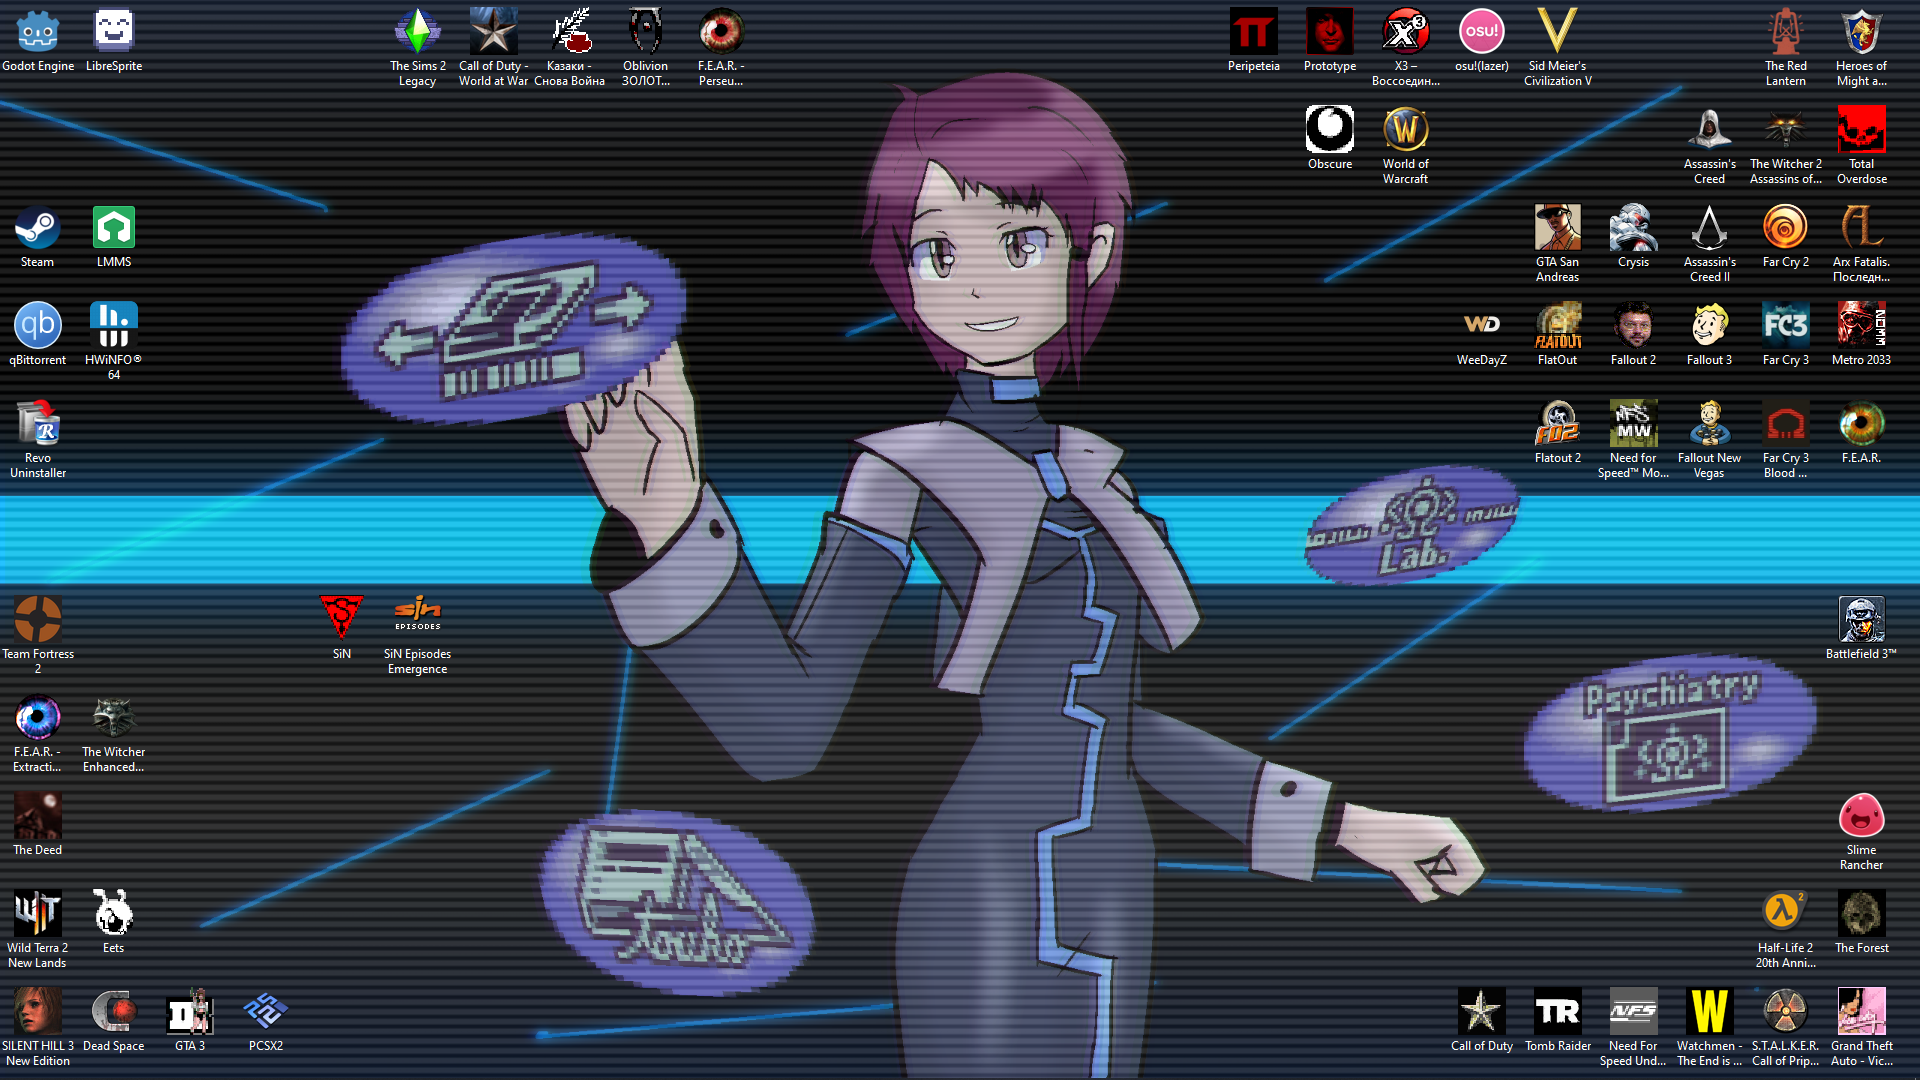Select the Assassin's Creed II icon
Screen dimensions: 1920x1080
[x=1710, y=243]
